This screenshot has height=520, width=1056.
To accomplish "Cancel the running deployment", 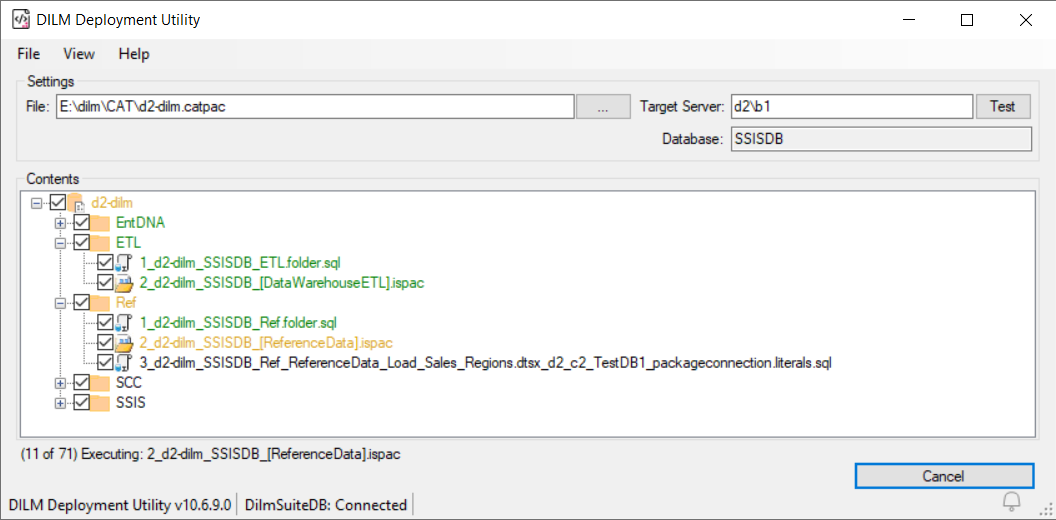I will tap(943, 476).
